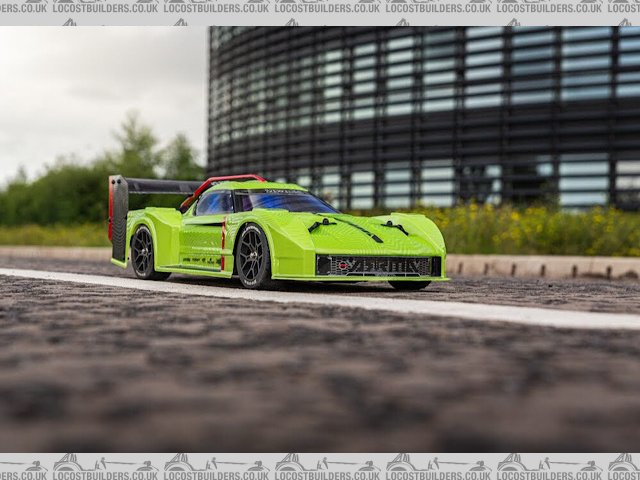Click the overcast sky area
640x480 pixels.
(90, 80)
